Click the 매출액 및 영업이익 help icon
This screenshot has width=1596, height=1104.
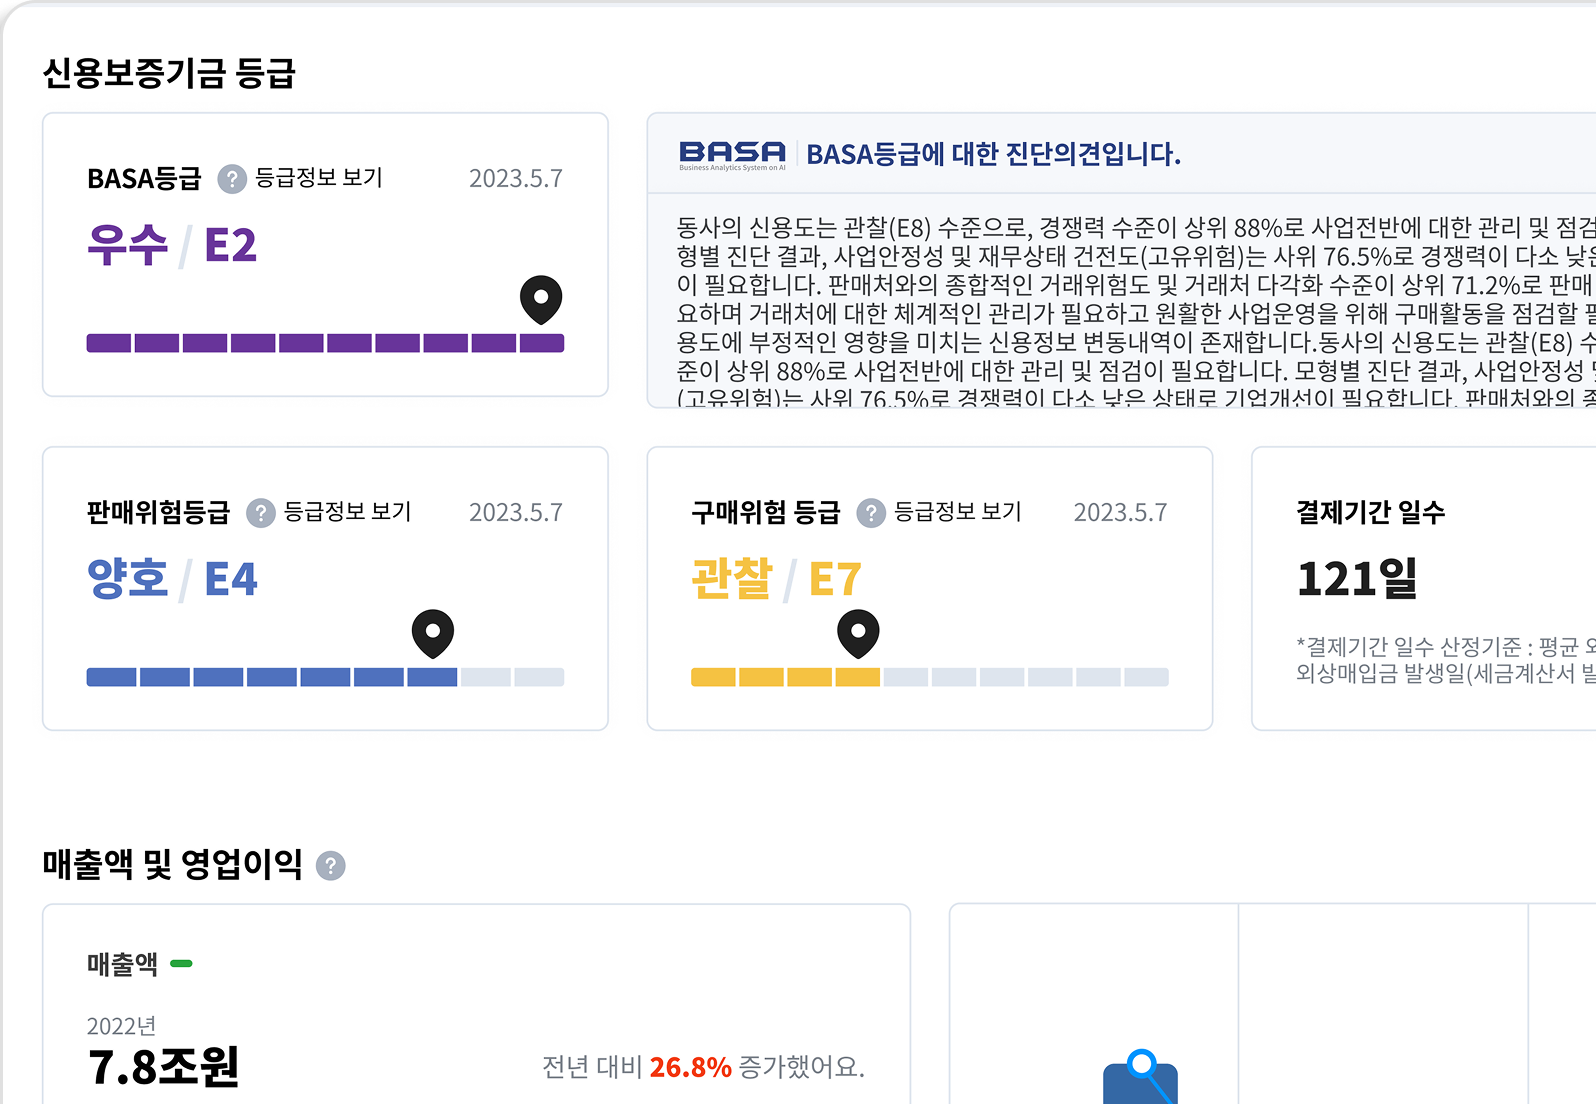[331, 866]
